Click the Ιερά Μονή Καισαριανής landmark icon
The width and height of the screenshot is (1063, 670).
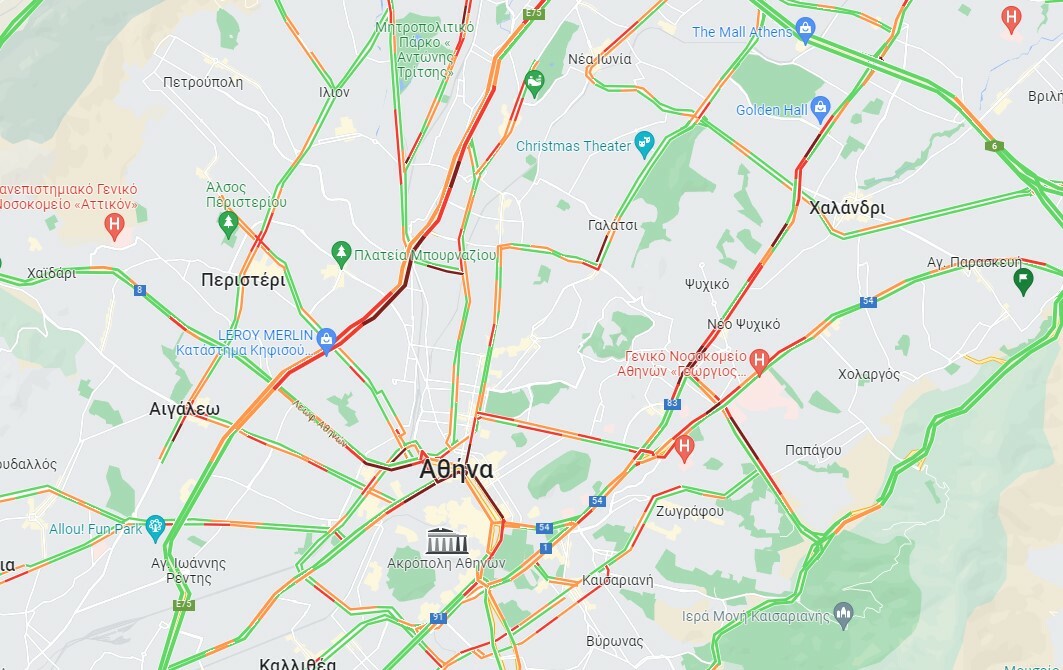click(843, 614)
